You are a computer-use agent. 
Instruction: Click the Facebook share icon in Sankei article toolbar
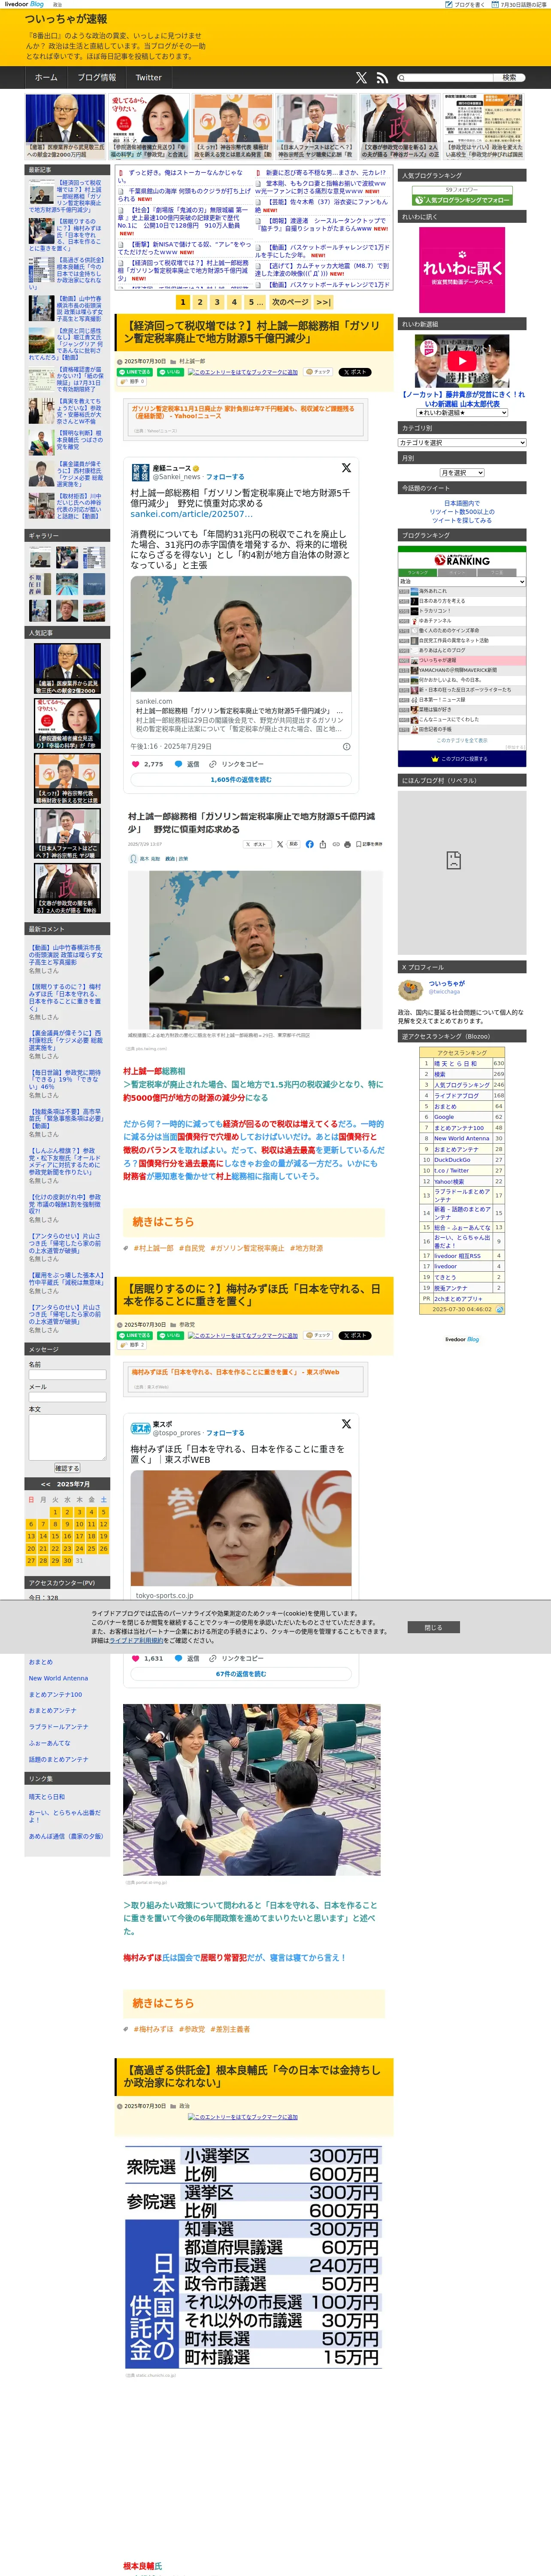click(309, 844)
